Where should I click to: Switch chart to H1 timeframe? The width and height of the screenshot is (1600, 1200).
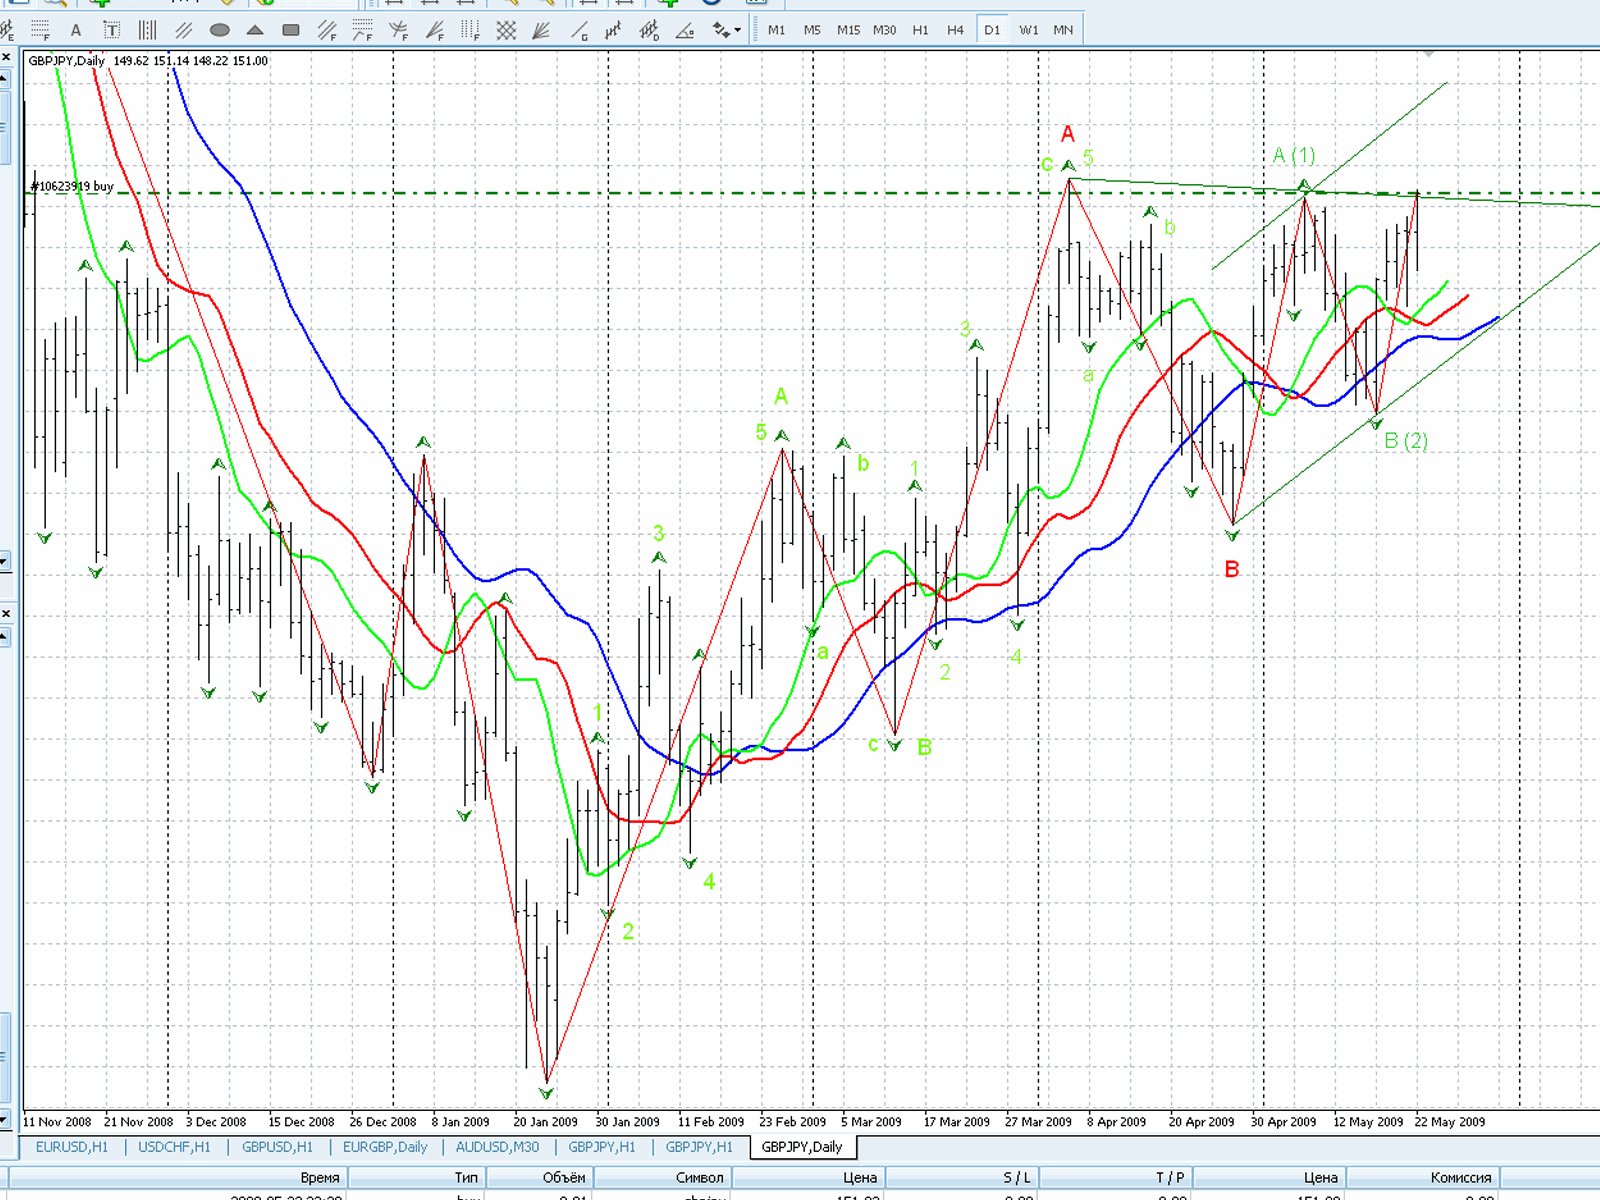click(x=920, y=30)
